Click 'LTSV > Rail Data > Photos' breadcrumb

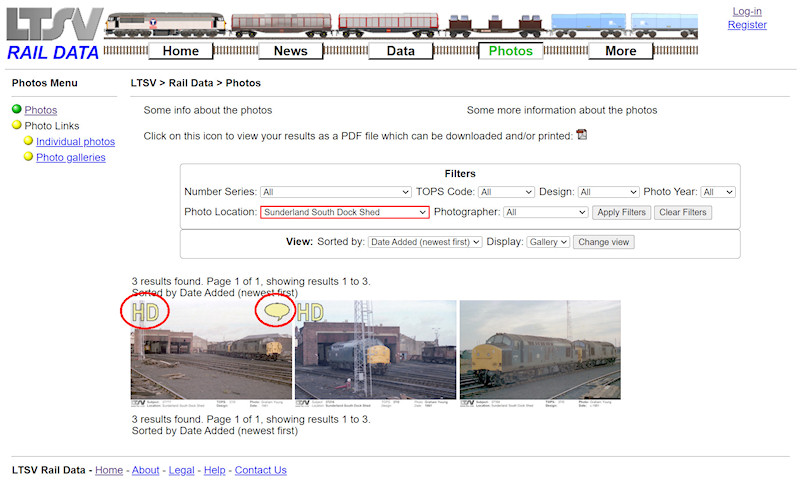click(x=195, y=83)
